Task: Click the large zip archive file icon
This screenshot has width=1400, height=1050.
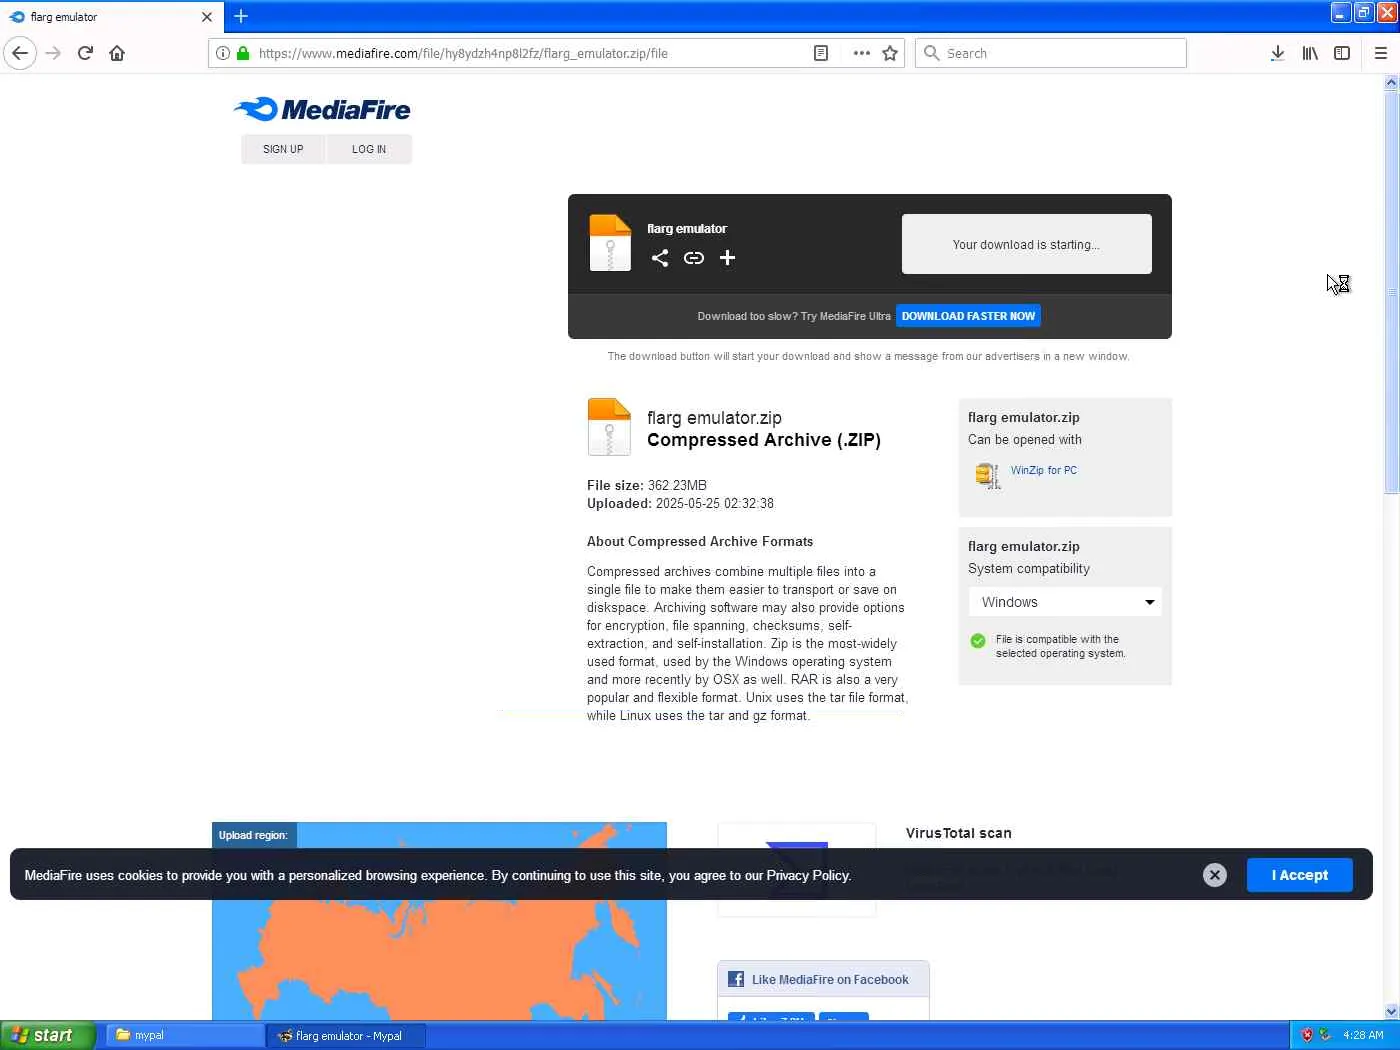Action: [x=609, y=427]
